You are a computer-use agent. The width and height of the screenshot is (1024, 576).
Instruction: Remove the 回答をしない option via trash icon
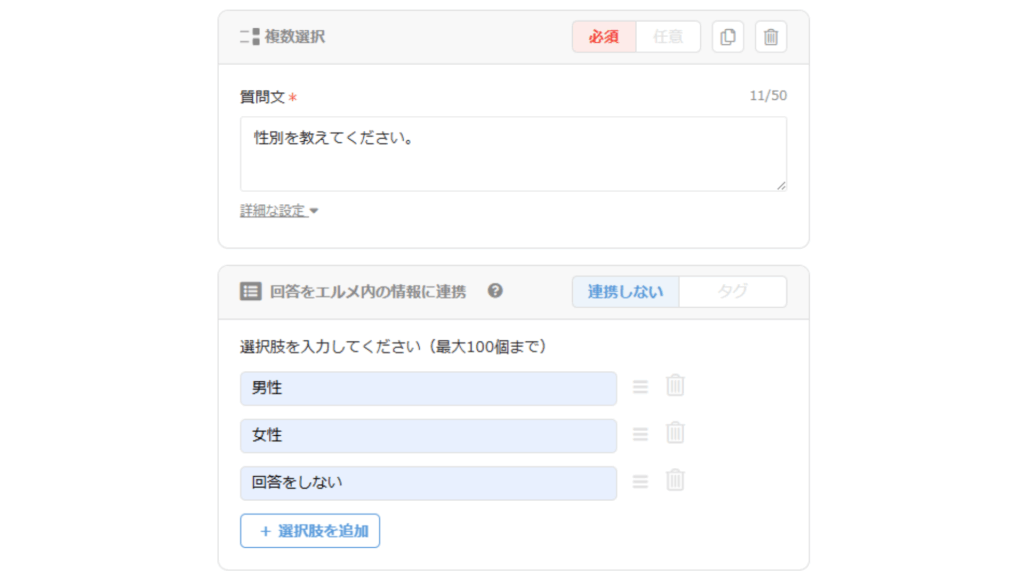tap(676, 480)
